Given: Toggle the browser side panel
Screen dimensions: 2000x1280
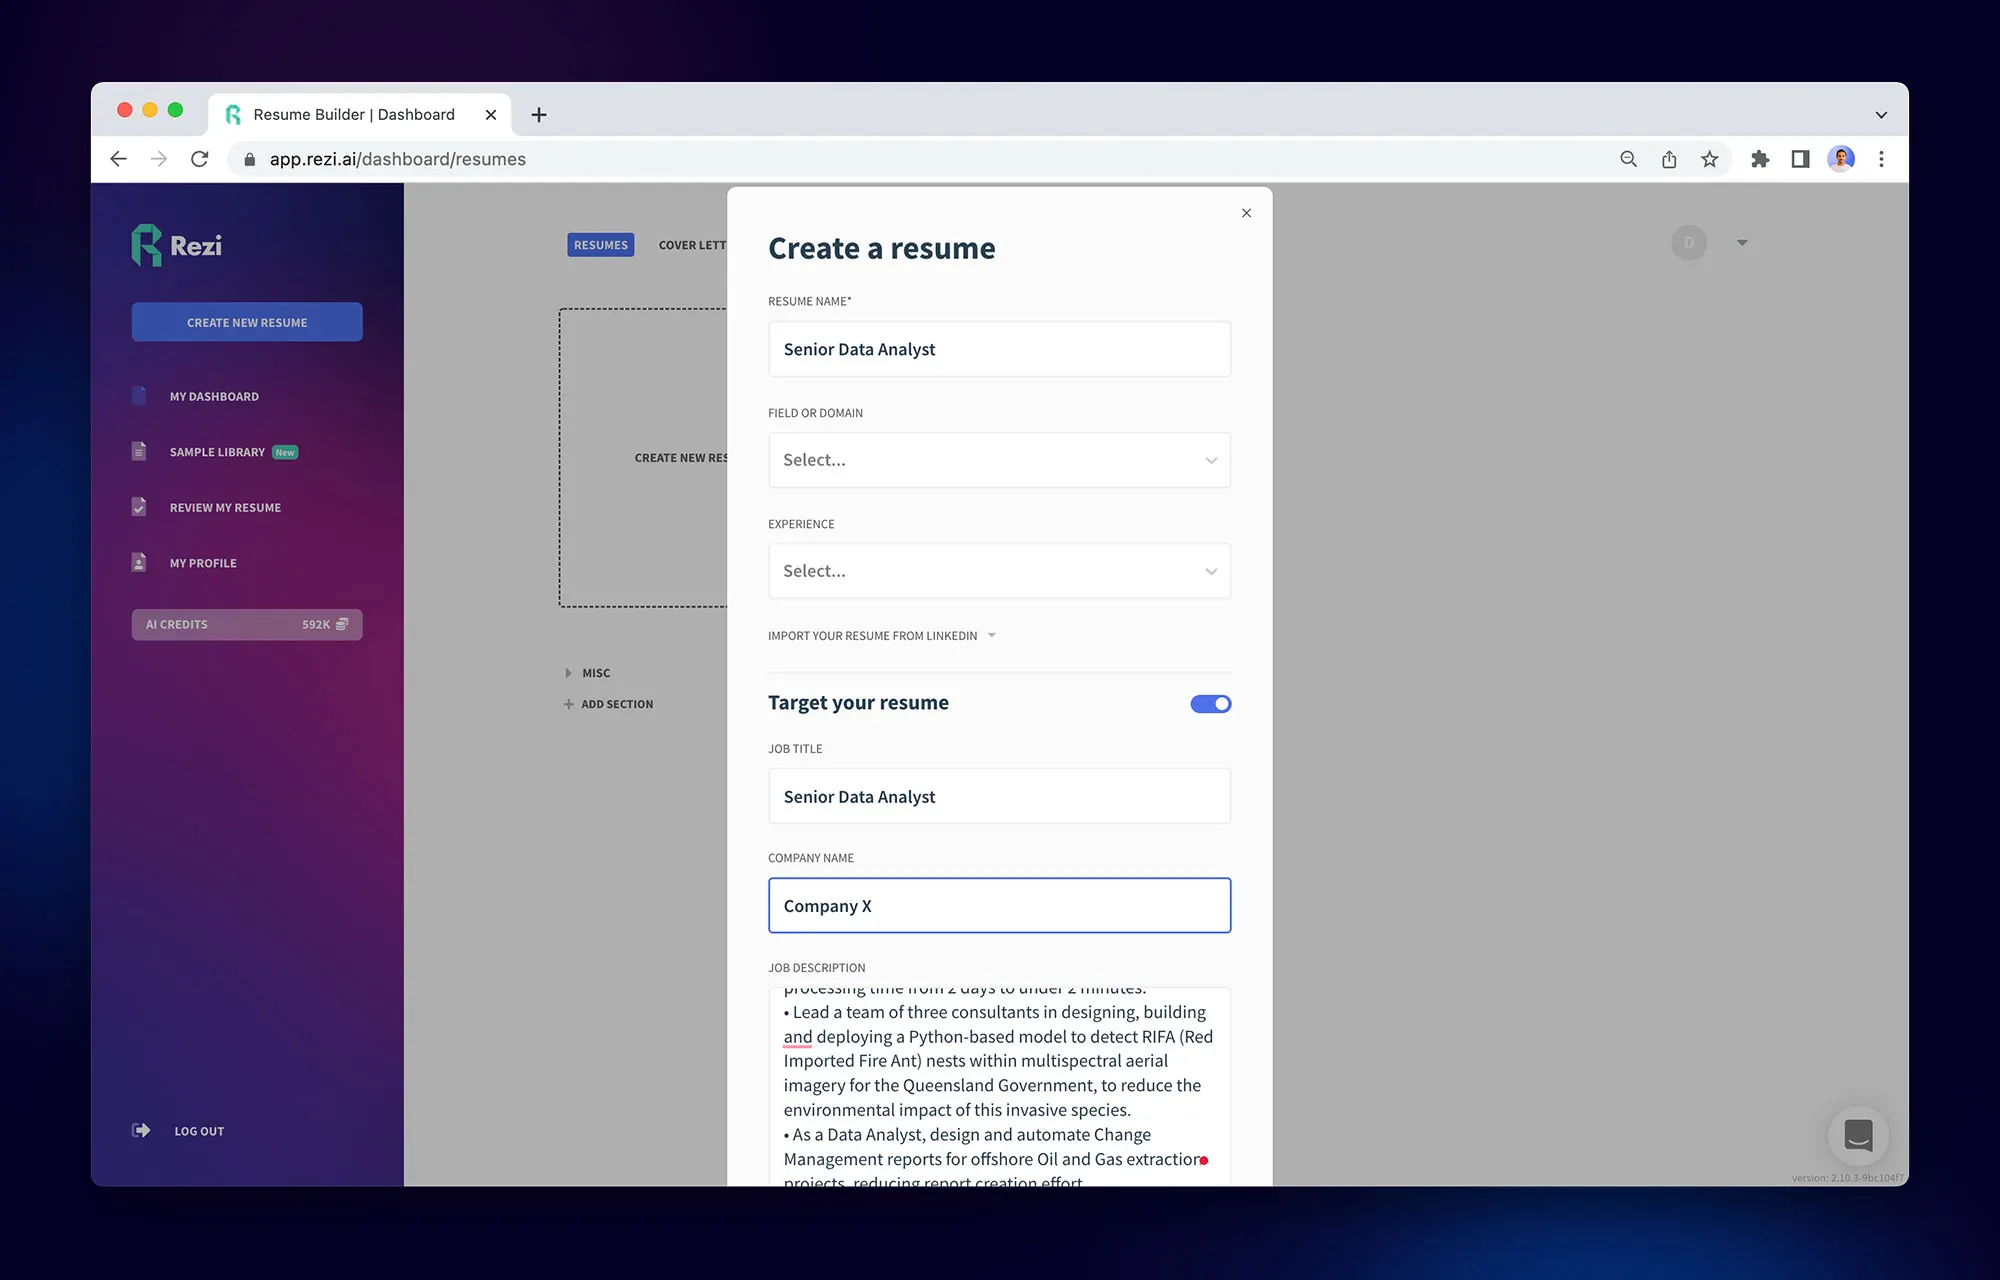Looking at the screenshot, I should [1801, 159].
